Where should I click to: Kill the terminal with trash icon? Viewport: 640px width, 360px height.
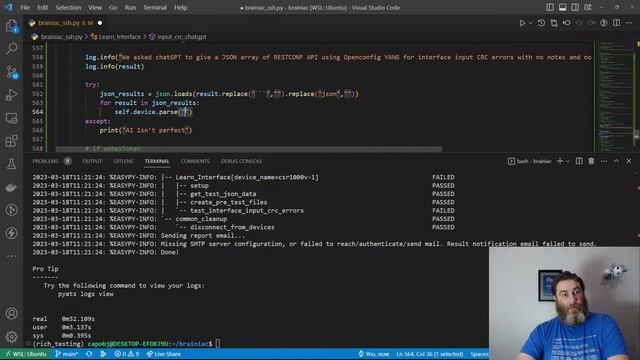591,161
